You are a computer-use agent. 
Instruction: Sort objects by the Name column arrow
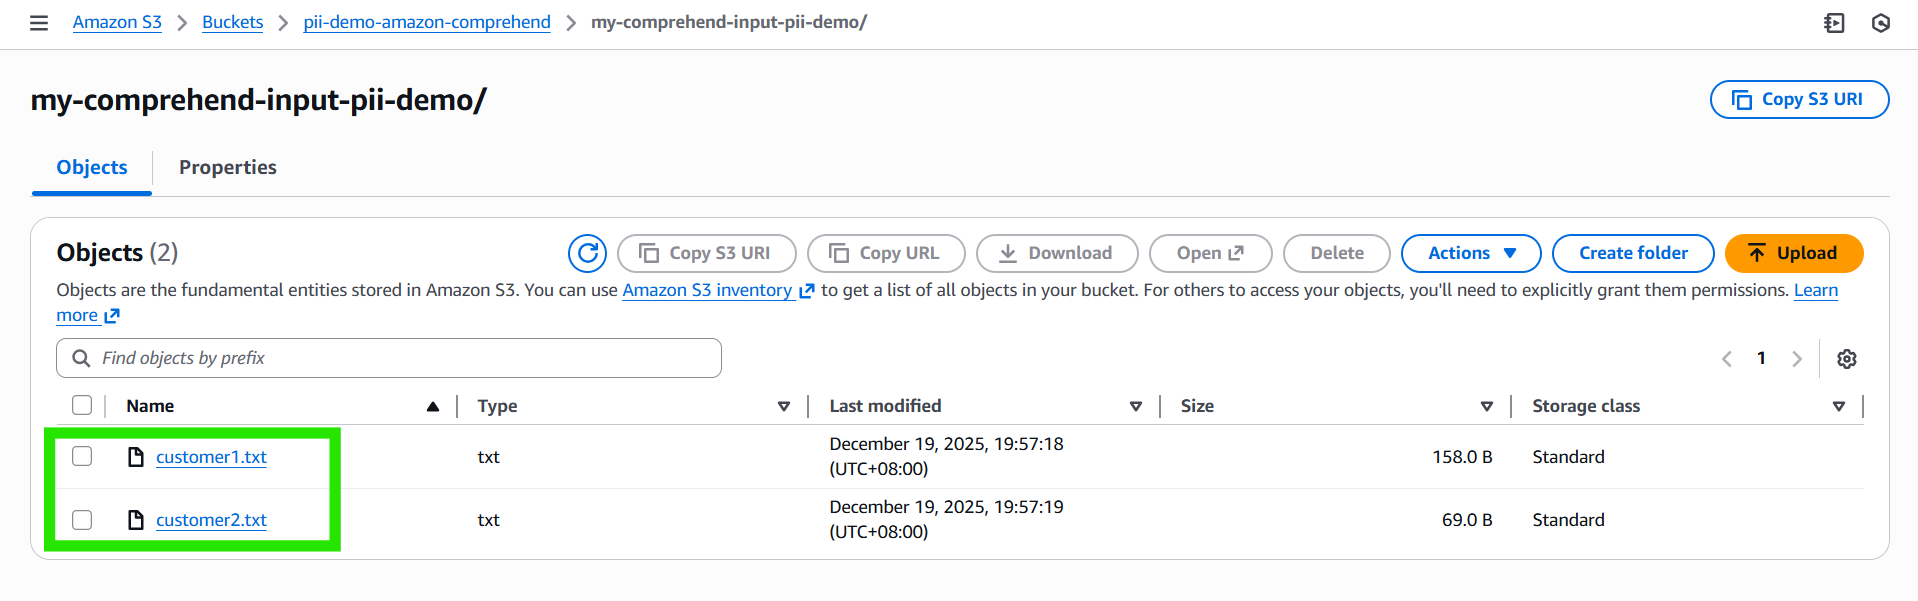[x=432, y=406]
